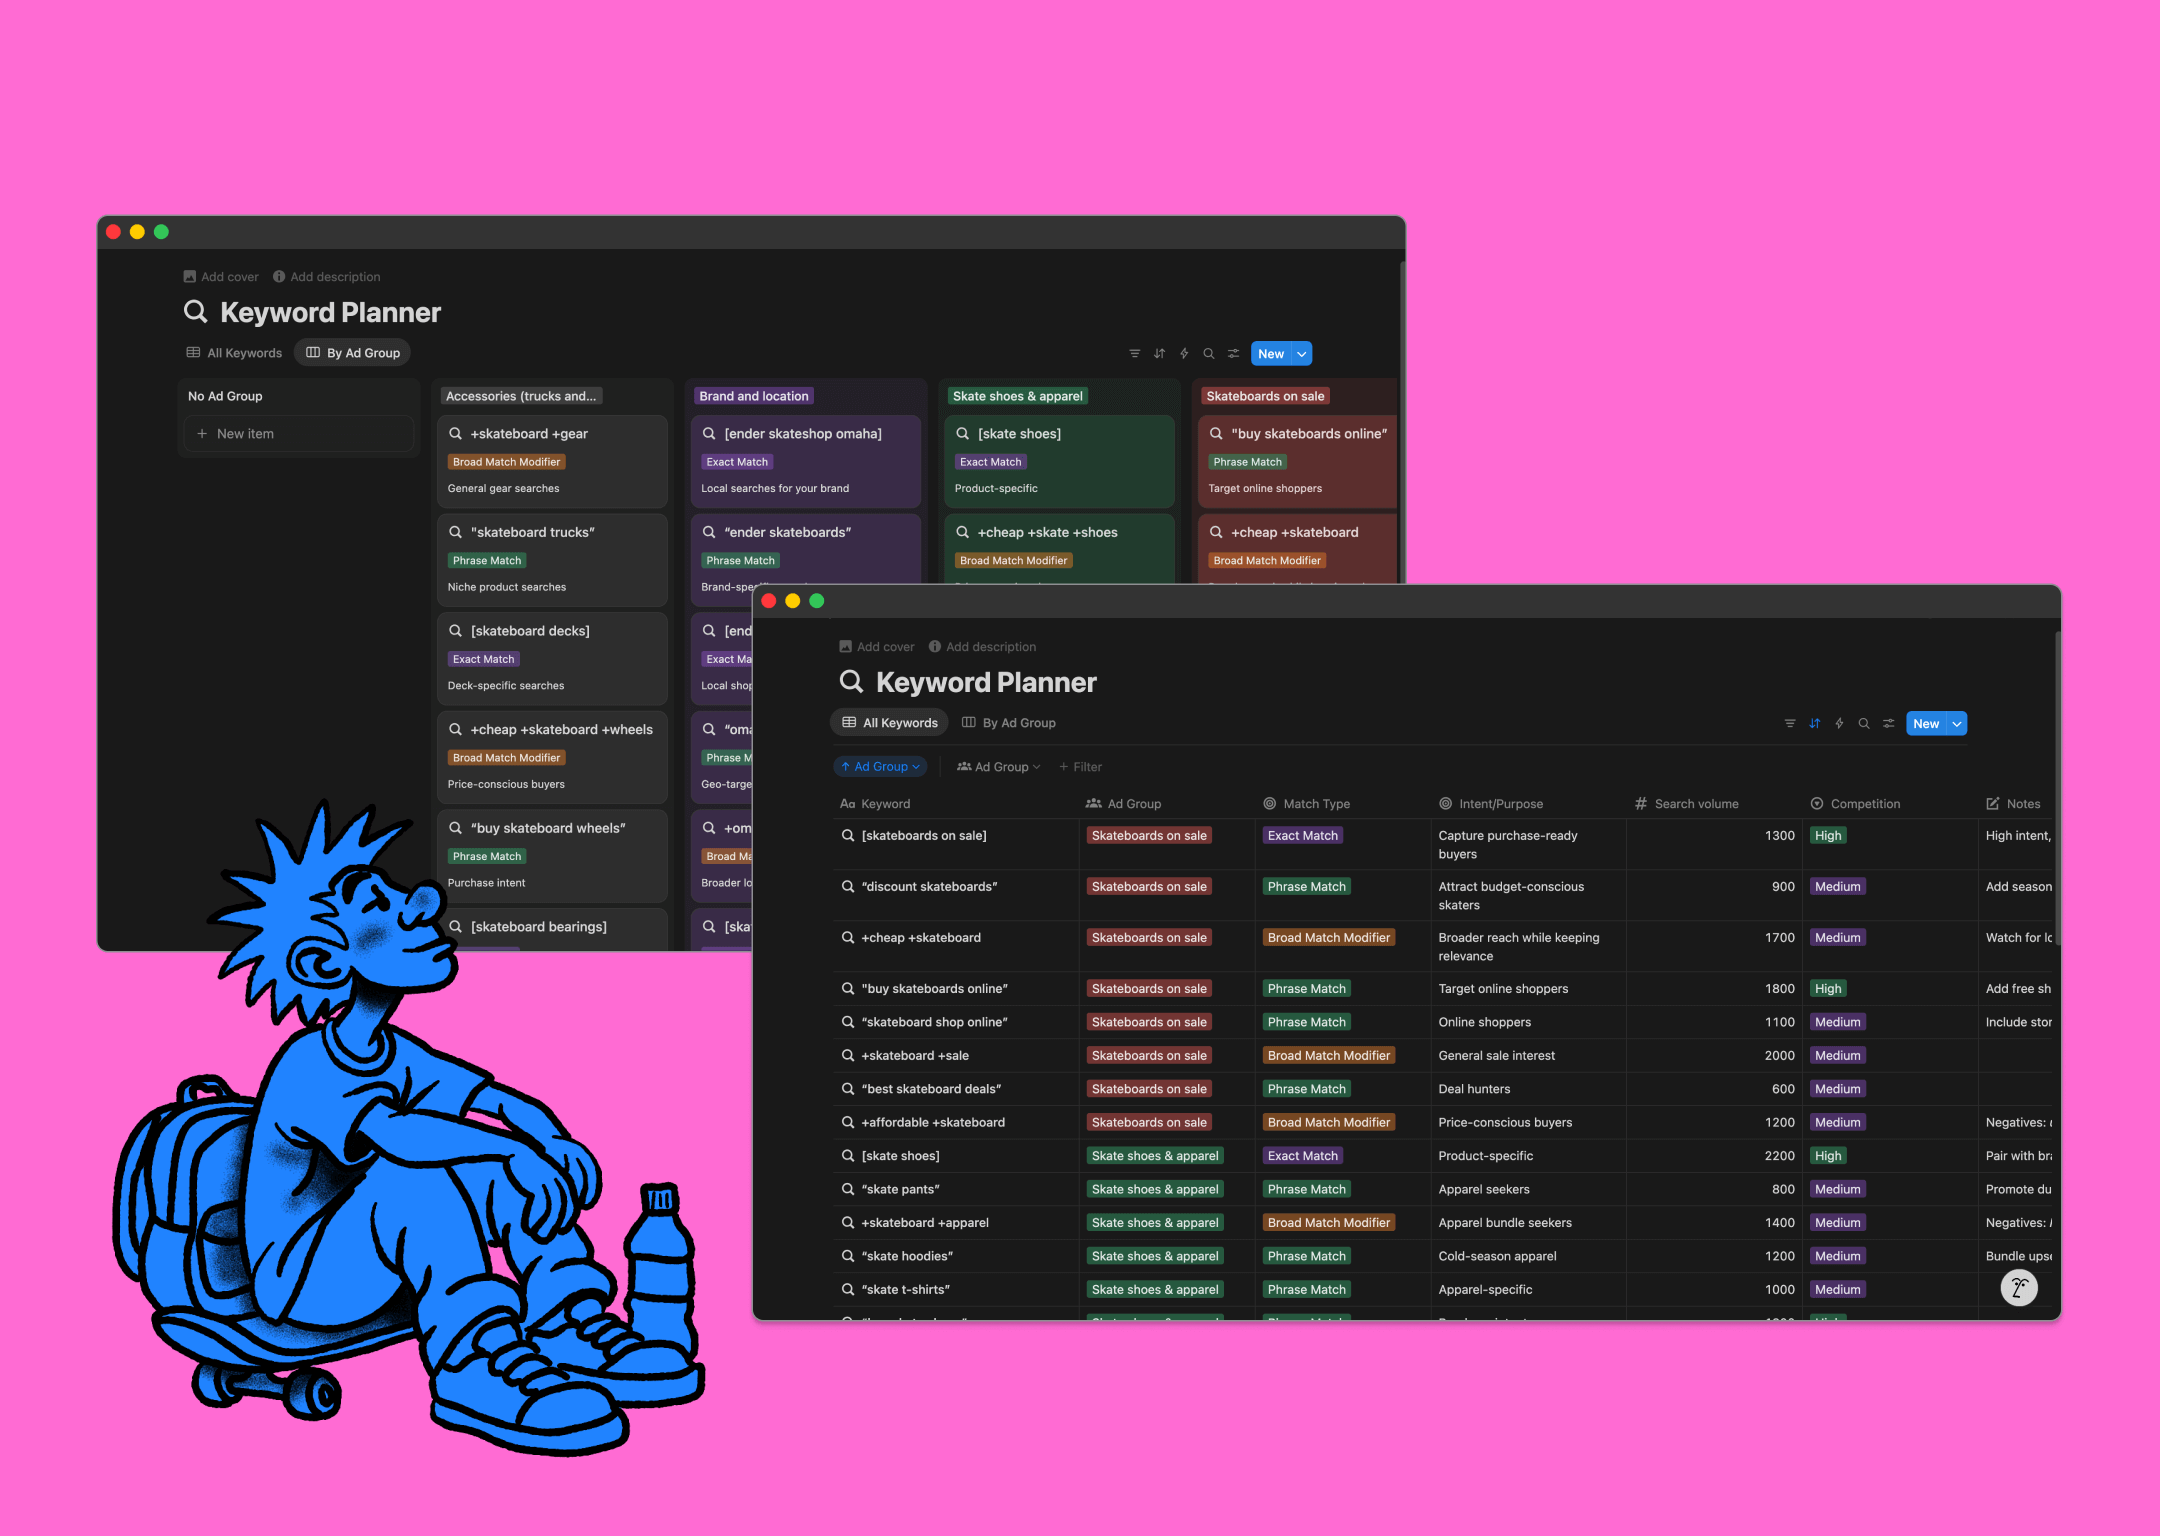The image size is (2160, 1536).
Task: Select the sort arrows icon in the toolbar
Action: [x=1814, y=723]
